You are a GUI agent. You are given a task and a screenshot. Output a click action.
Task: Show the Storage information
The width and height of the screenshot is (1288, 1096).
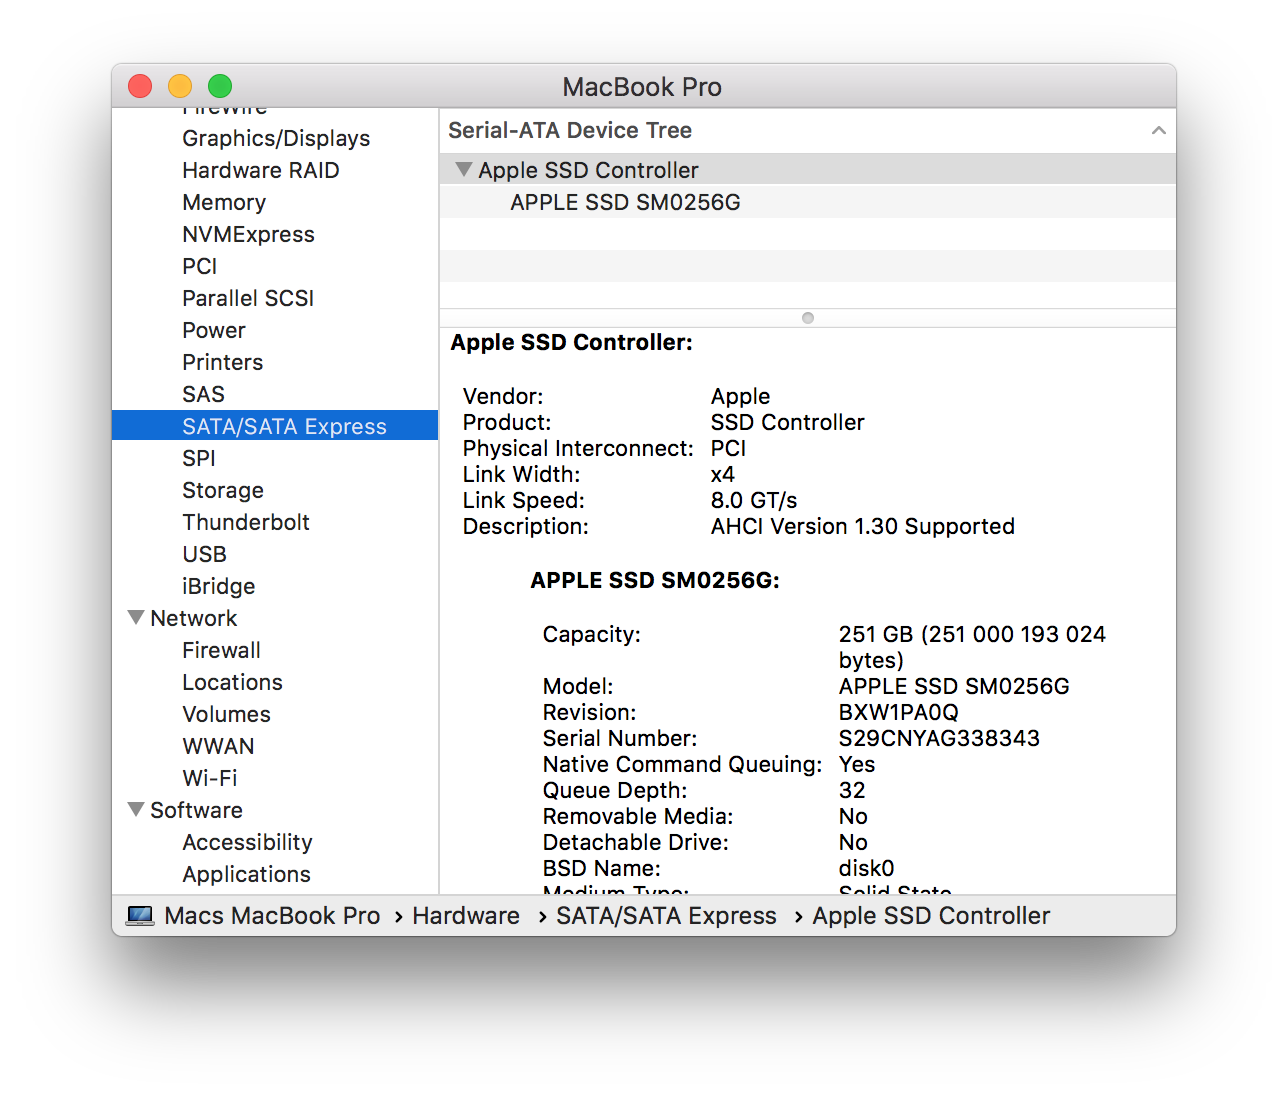[x=223, y=490]
